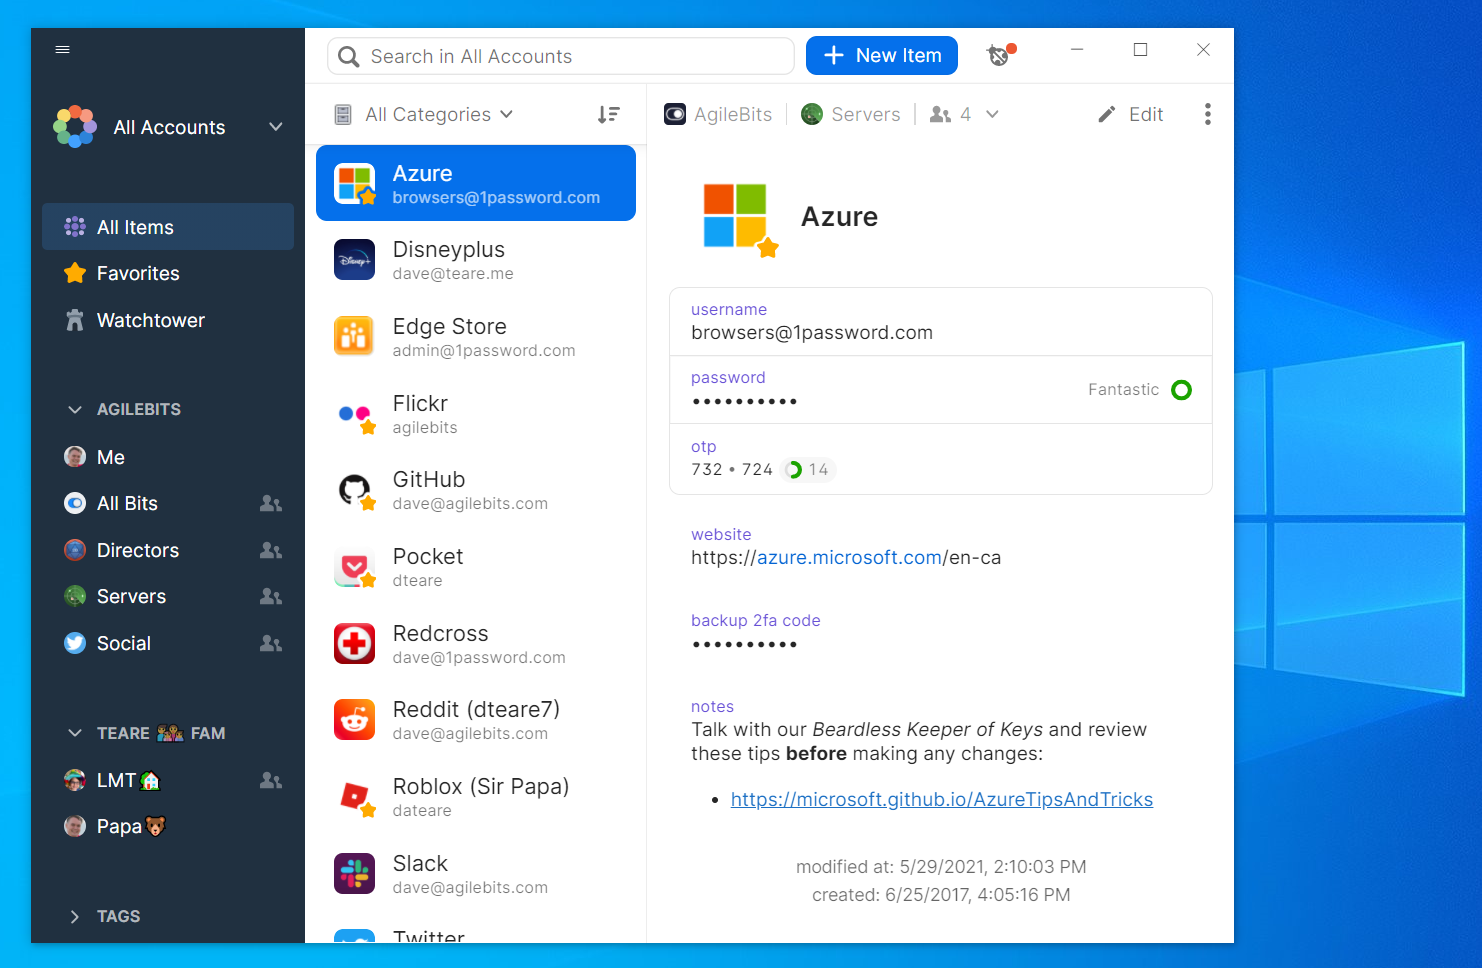
Task: Click the bug reporting icon with red badge
Action: [998, 55]
